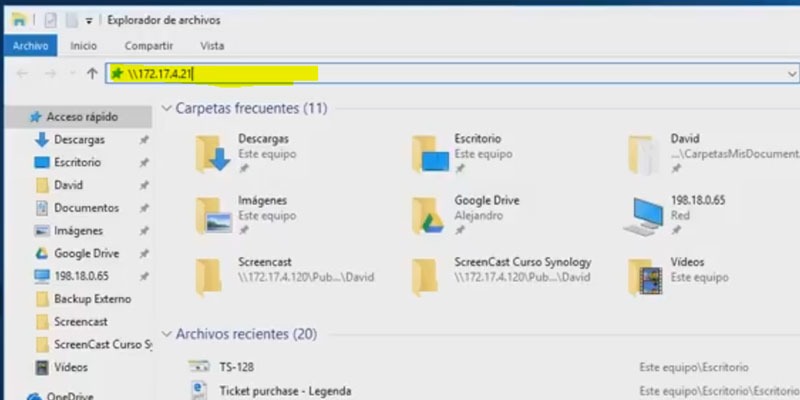Click the Escritorio sidebar pin icon
This screenshot has width=800, height=400.
tap(144, 163)
